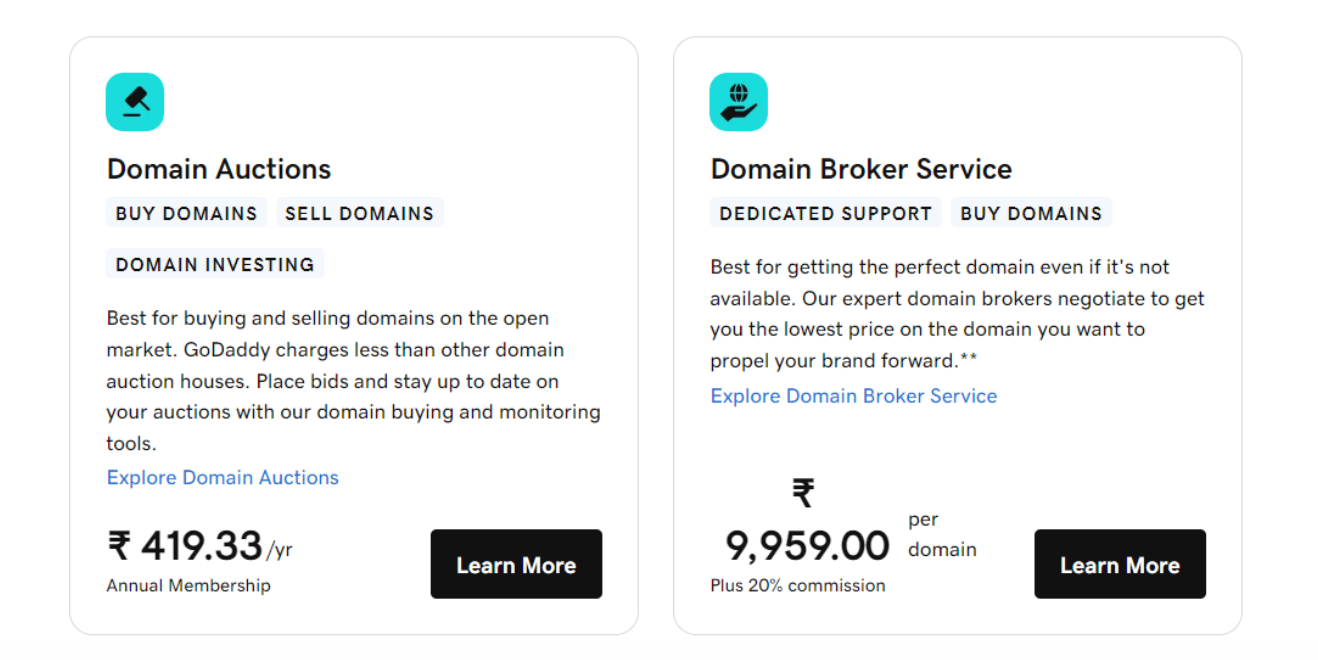This screenshot has width=1318, height=660.
Task: Click the Annual Membership label
Action: coord(188,586)
